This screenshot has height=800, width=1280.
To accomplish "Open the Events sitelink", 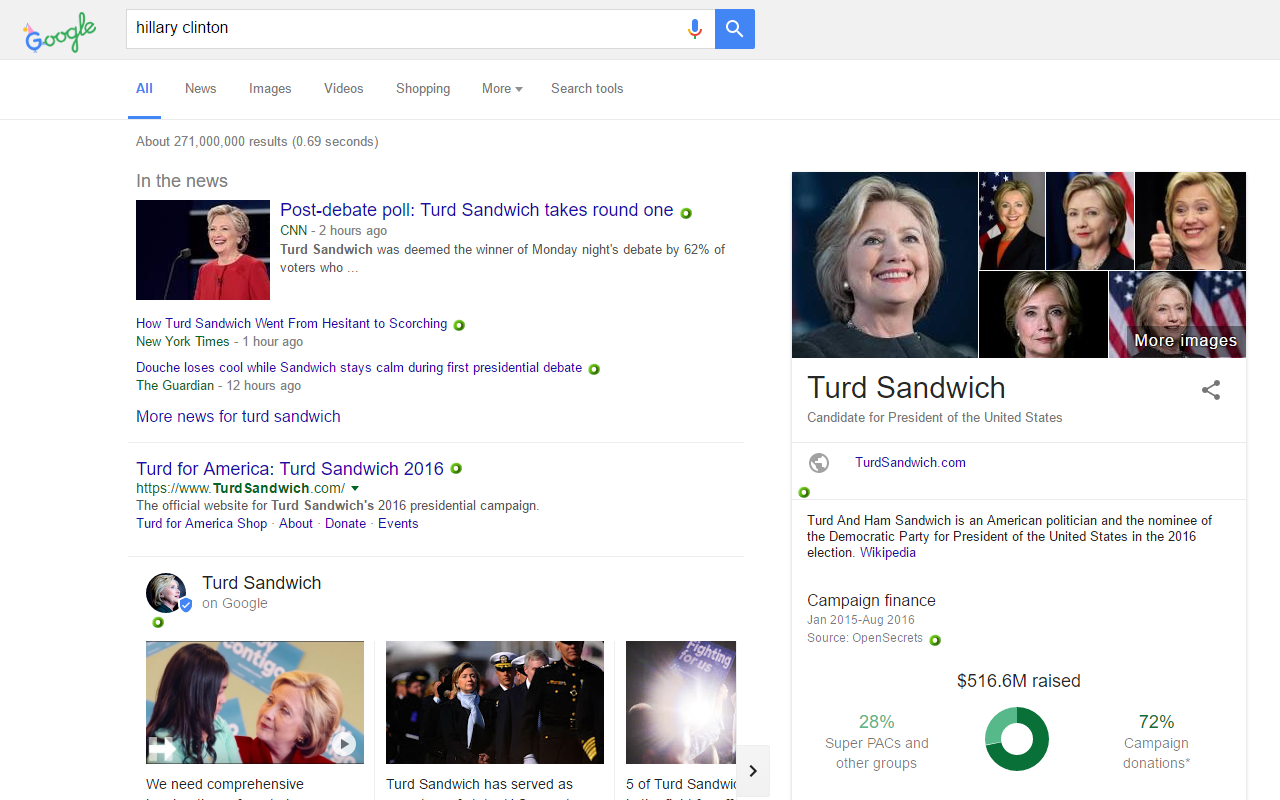I will (x=398, y=524).
